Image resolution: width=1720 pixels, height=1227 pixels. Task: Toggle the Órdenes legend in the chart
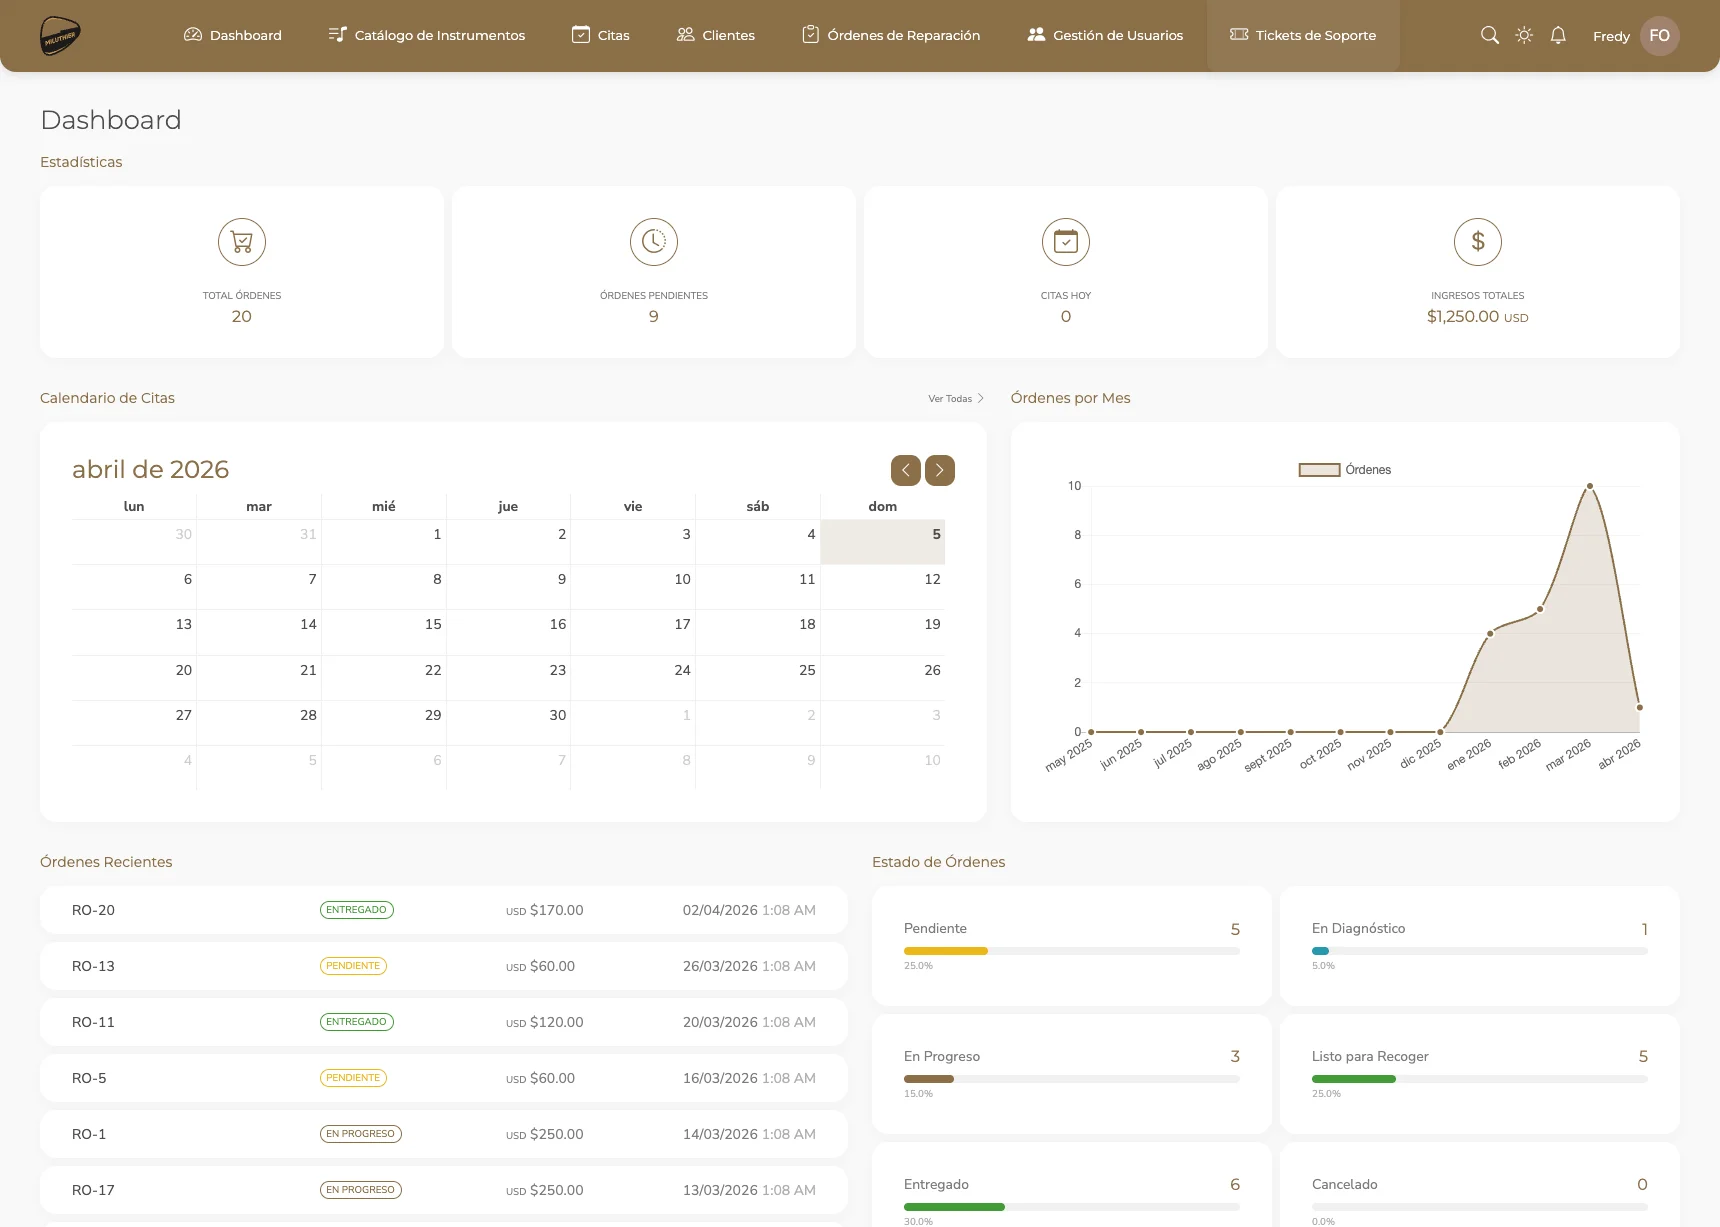click(x=1344, y=469)
